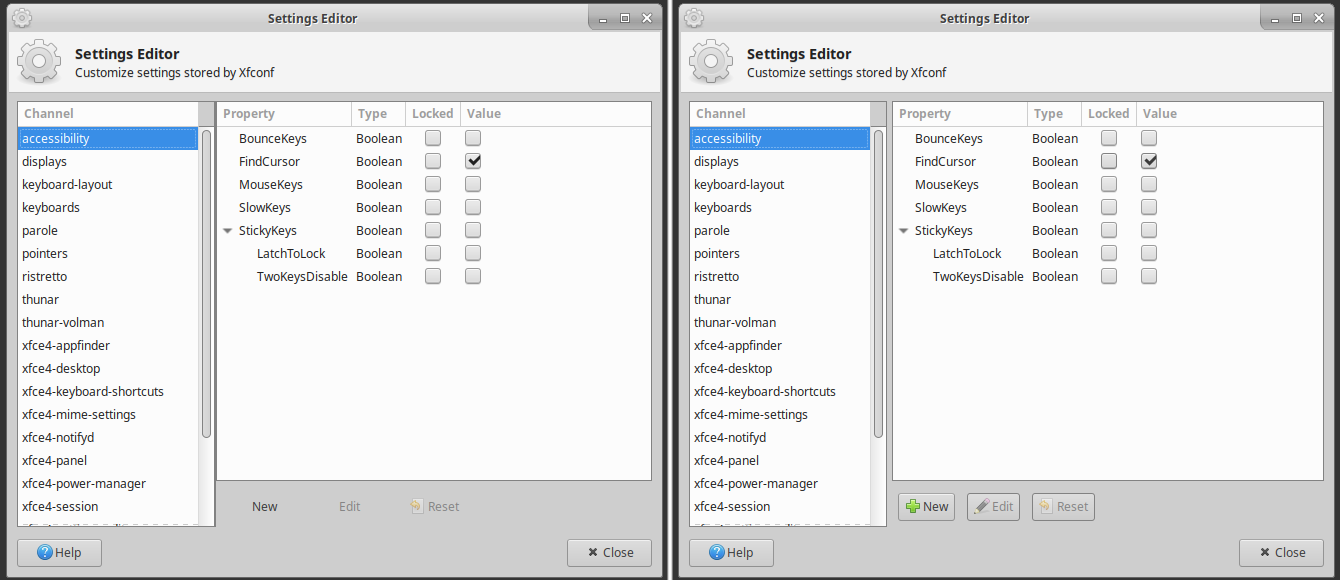Collapse the StickyKeys expander in left window
Screen dimensions: 1340x580
click(227, 230)
